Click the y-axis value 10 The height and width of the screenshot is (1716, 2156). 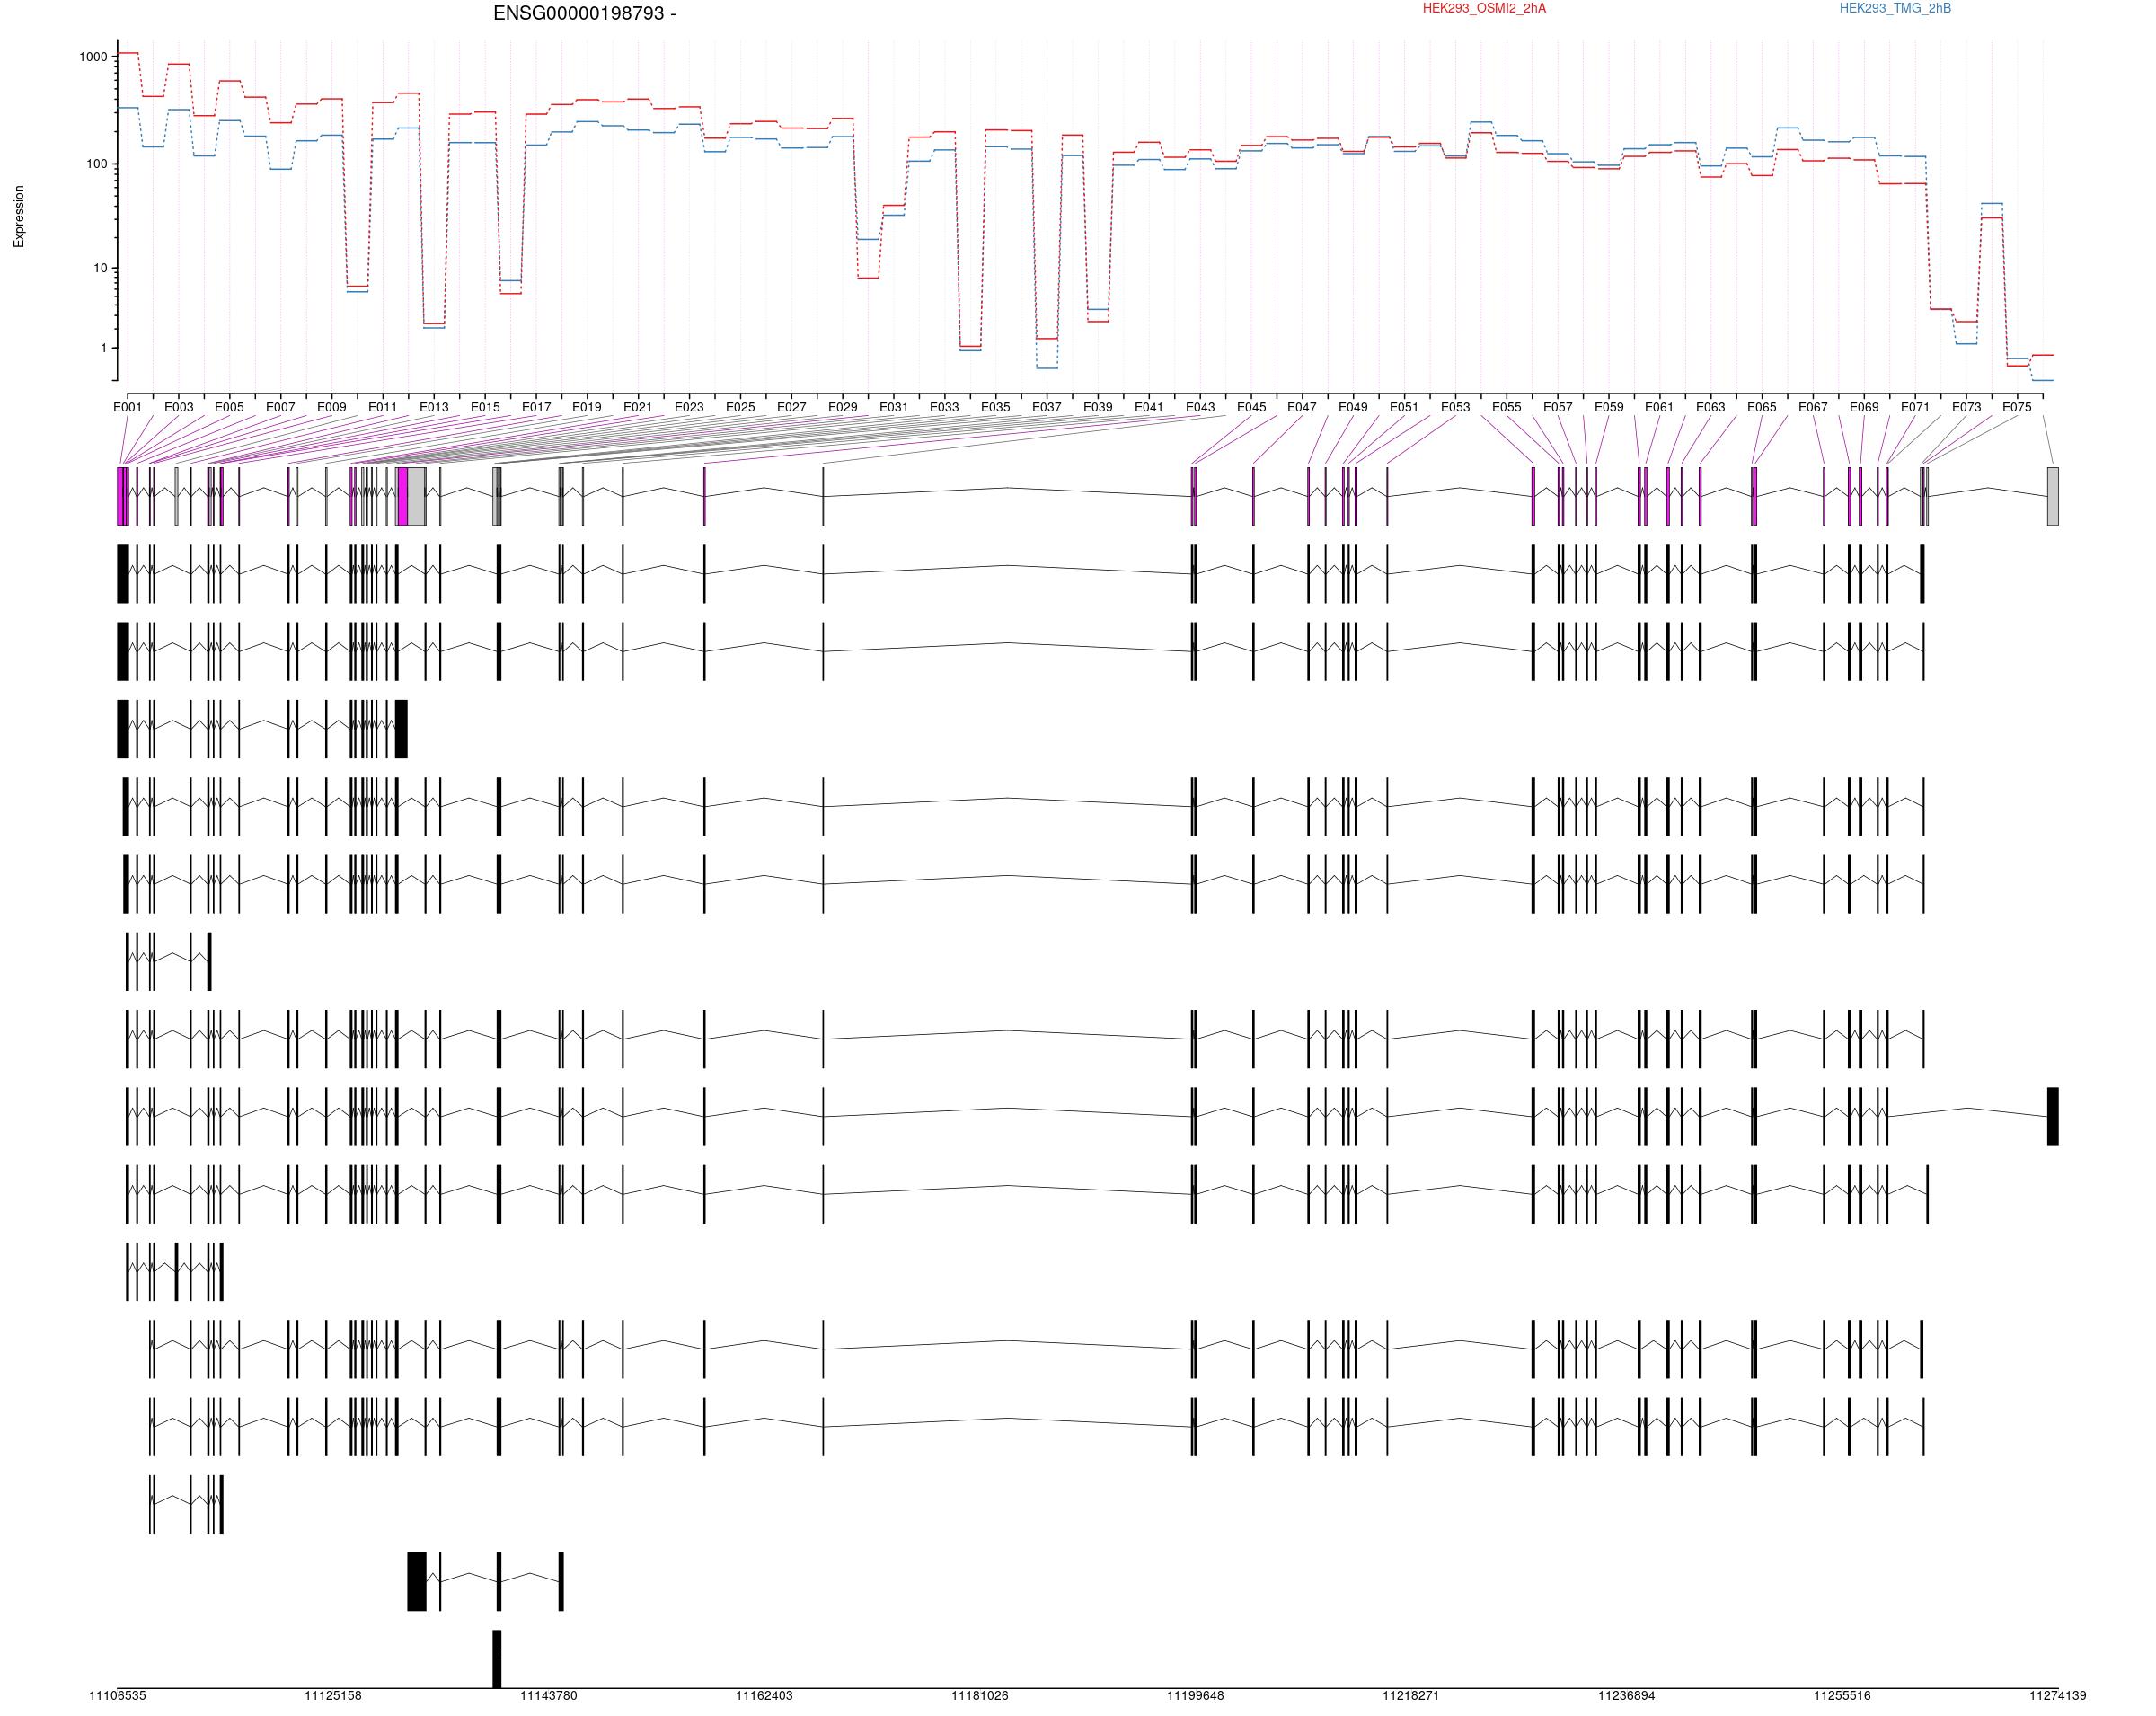(x=100, y=268)
